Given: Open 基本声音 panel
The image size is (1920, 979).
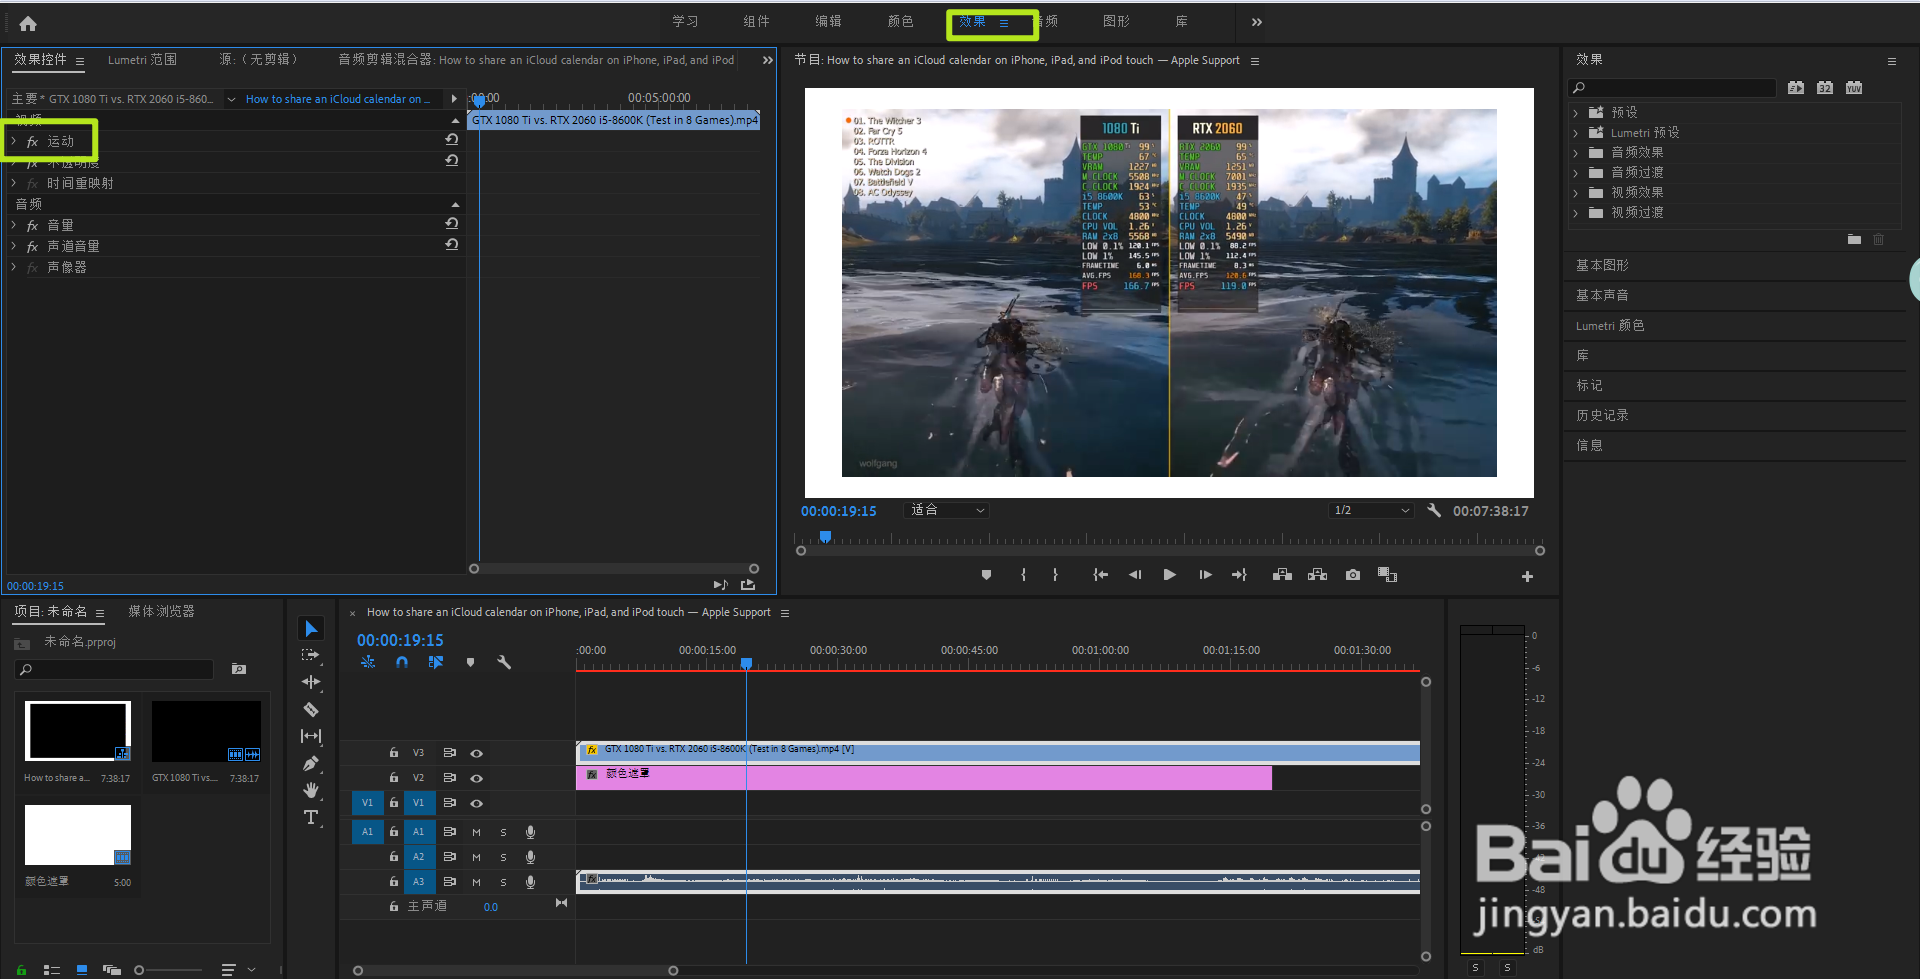Looking at the screenshot, I should (x=1602, y=295).
